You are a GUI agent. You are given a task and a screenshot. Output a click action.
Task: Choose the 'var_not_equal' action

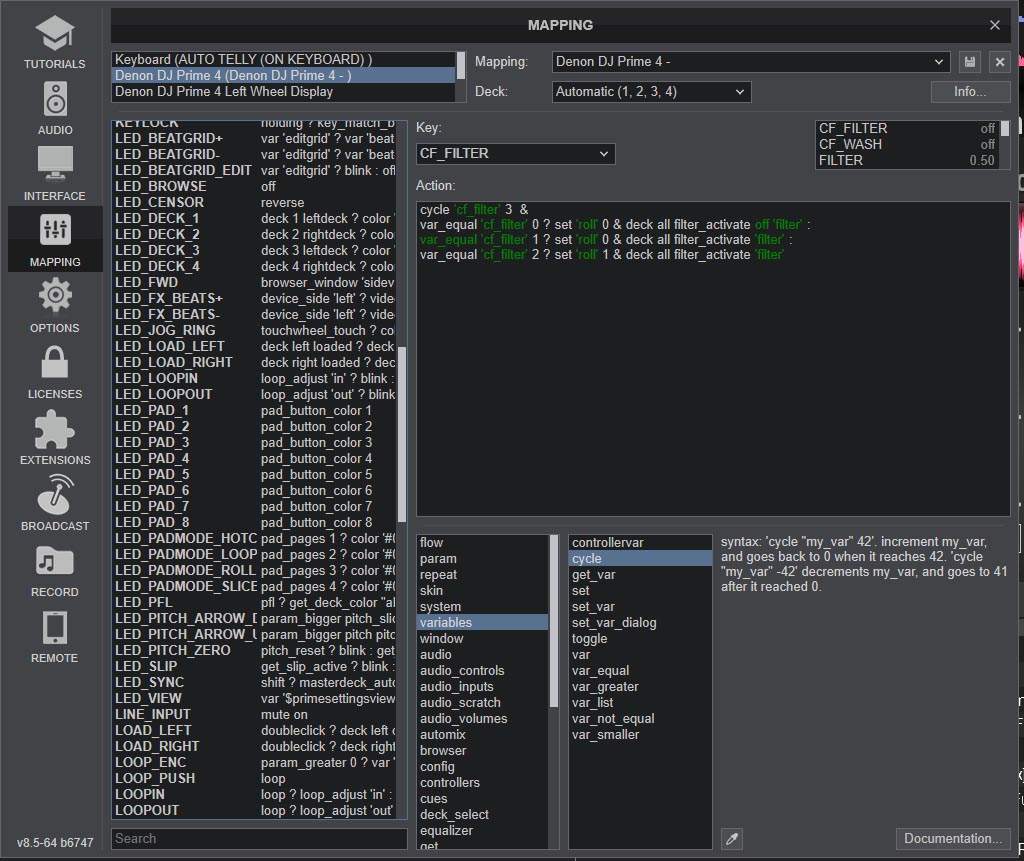pos(640,719)
